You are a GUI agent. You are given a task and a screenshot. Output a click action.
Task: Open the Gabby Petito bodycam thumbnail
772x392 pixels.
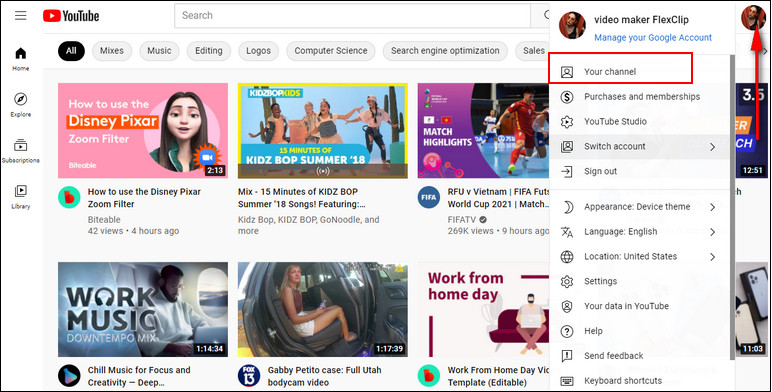pos(322,309)
